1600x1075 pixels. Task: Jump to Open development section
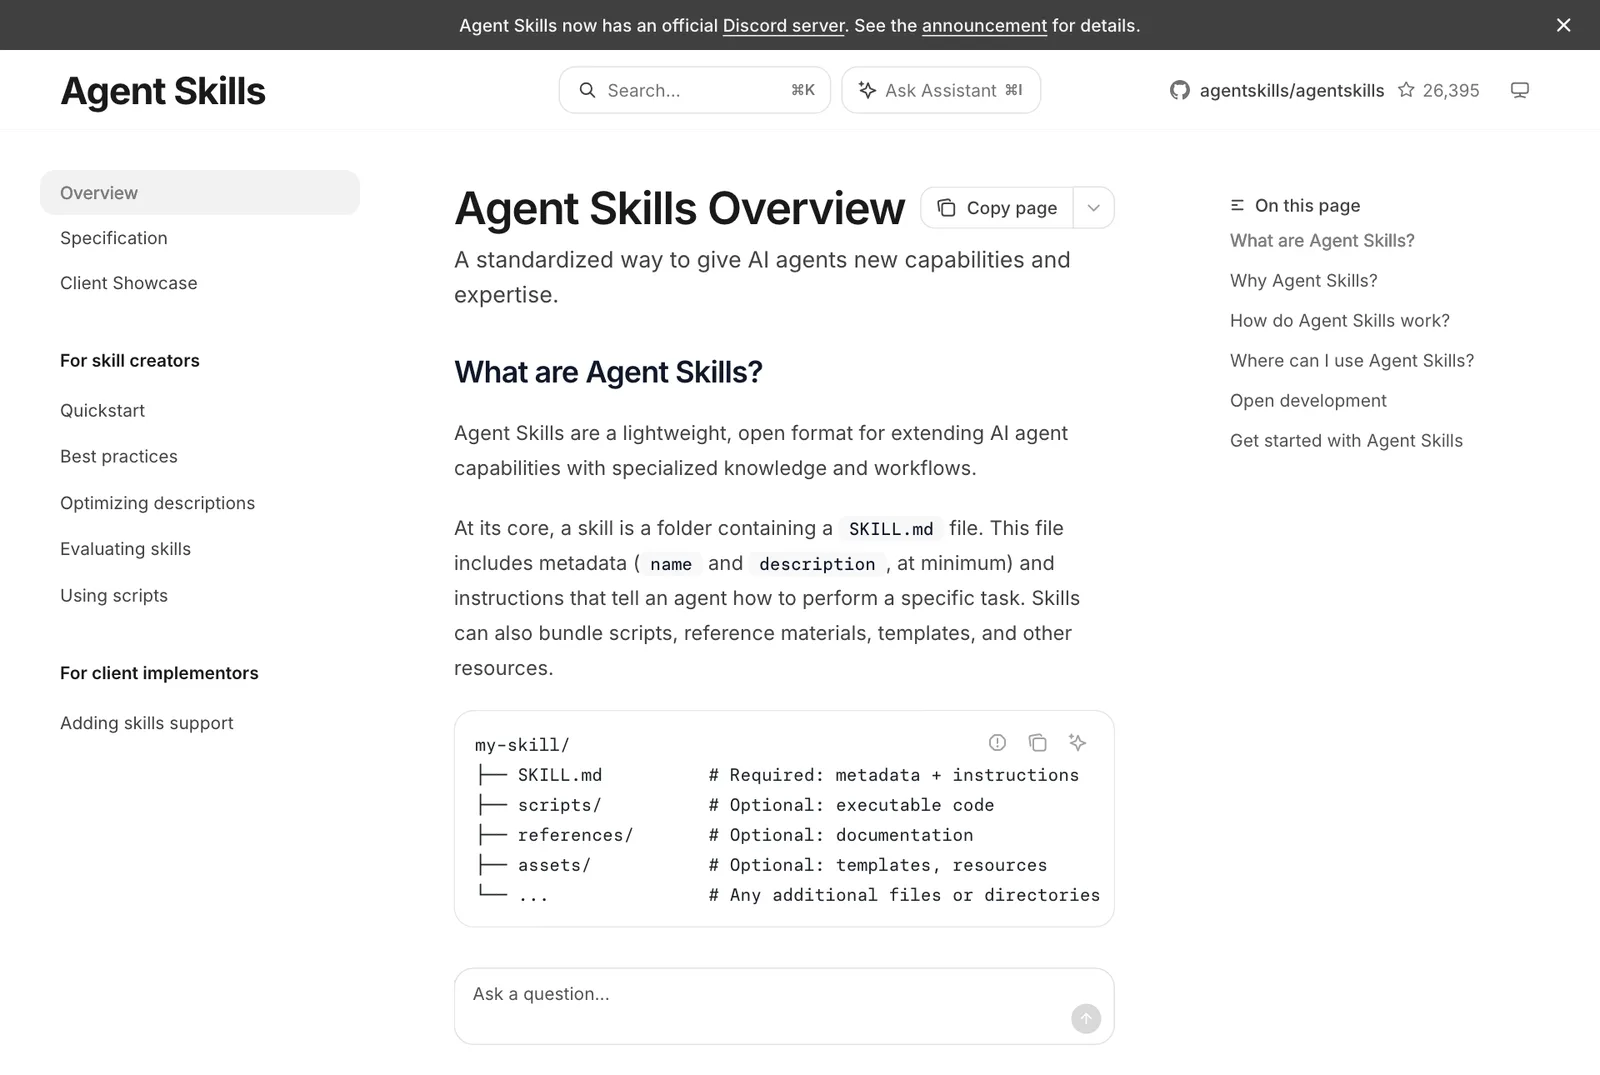pos(1308,400)
